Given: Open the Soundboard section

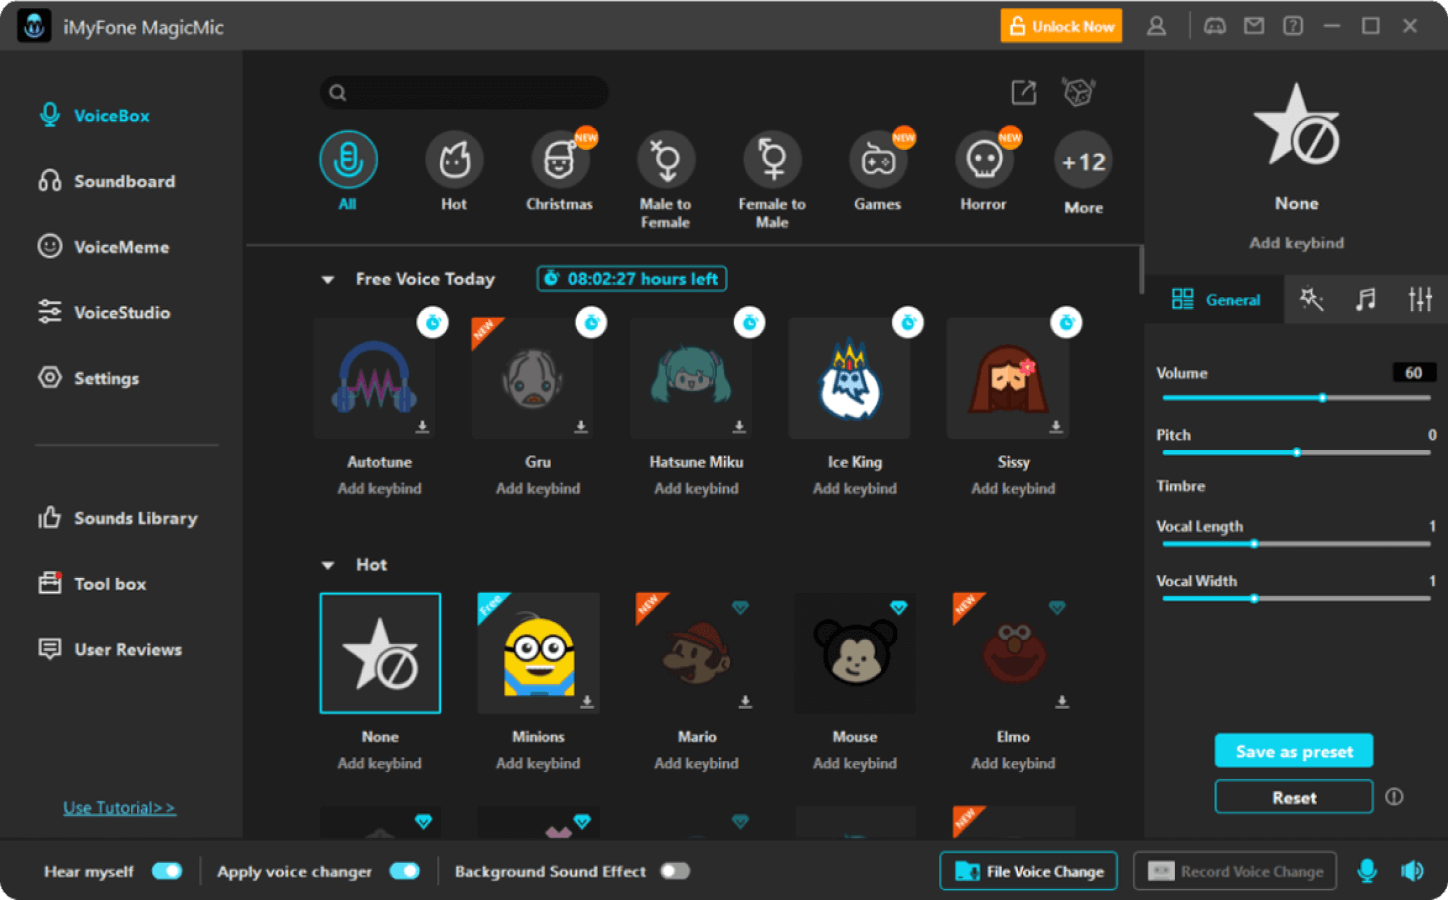Looking at the screenshot, I should pyautogui.click(x=106, y=181).
